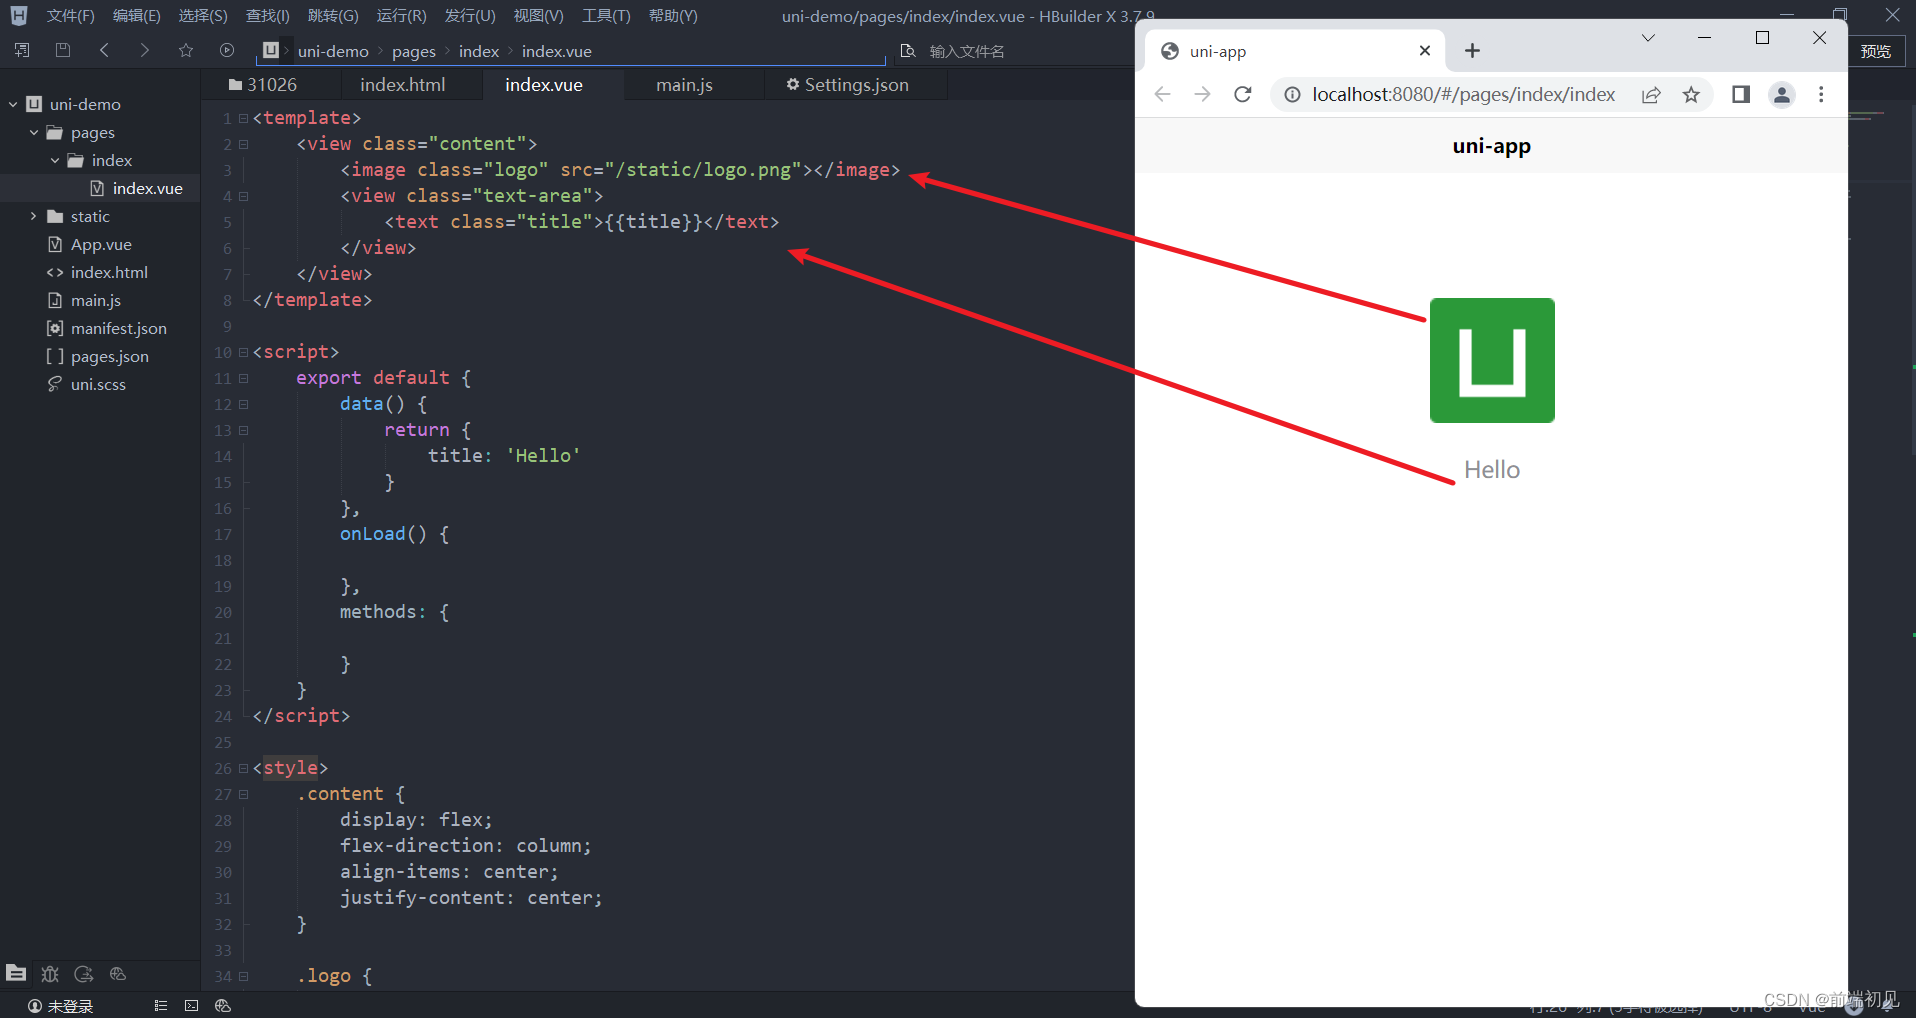Image resolution: width=1916 pixels, height=1018 pixels.
Task: Open the project manager icon at sidebar bottom
Action: 16,973
